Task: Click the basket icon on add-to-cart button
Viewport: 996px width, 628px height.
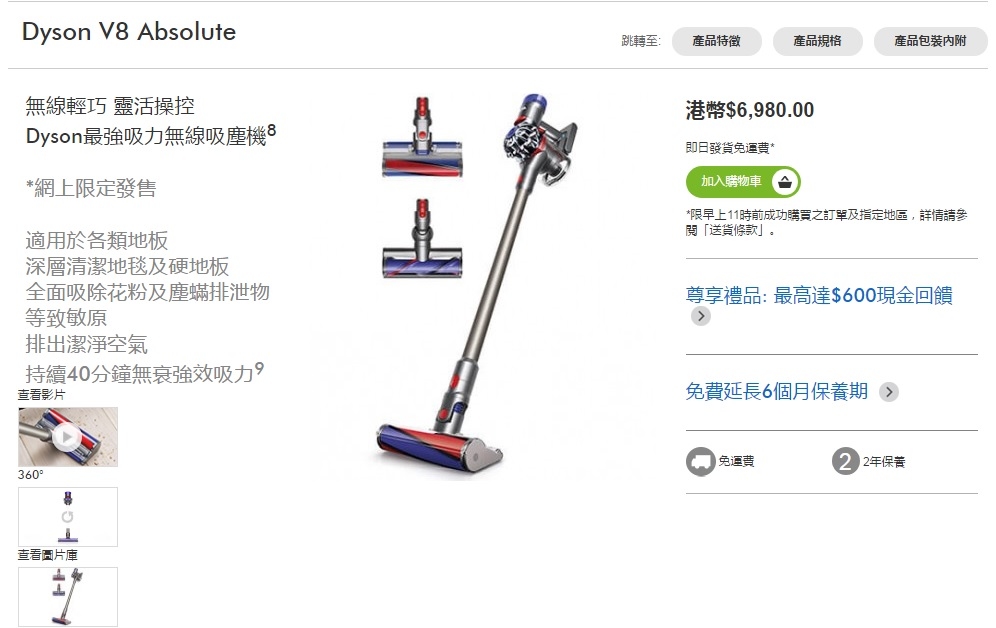Action: coord(785,182)
